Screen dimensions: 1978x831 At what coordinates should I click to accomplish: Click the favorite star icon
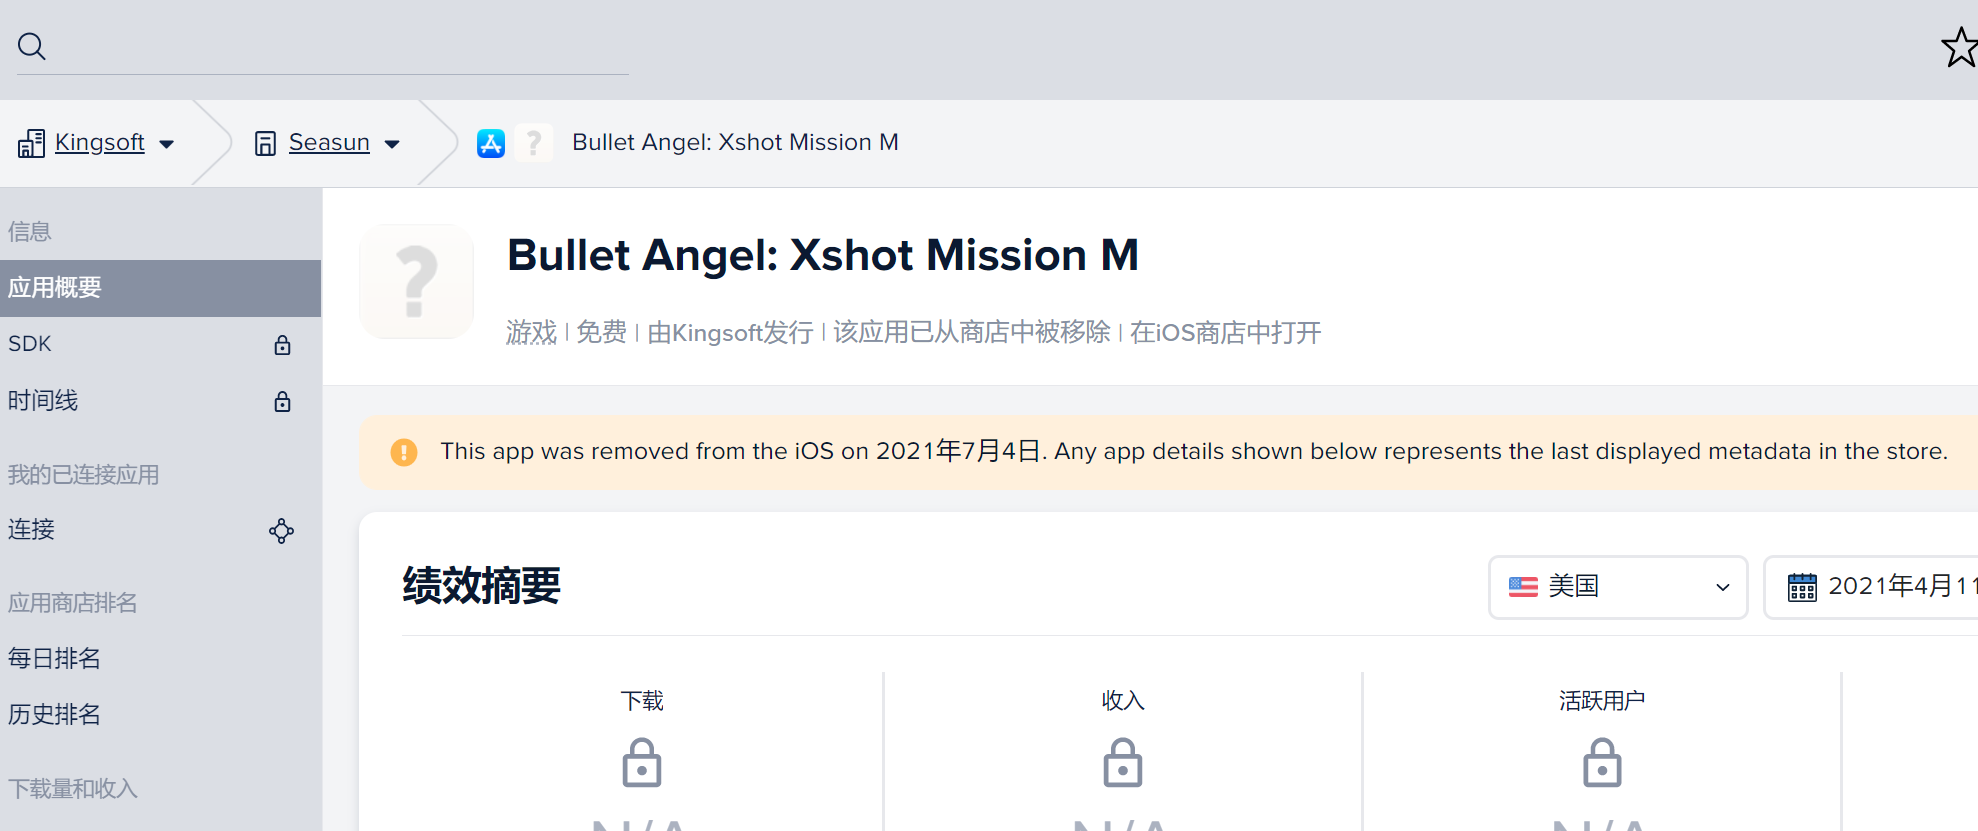(1960, 47)
